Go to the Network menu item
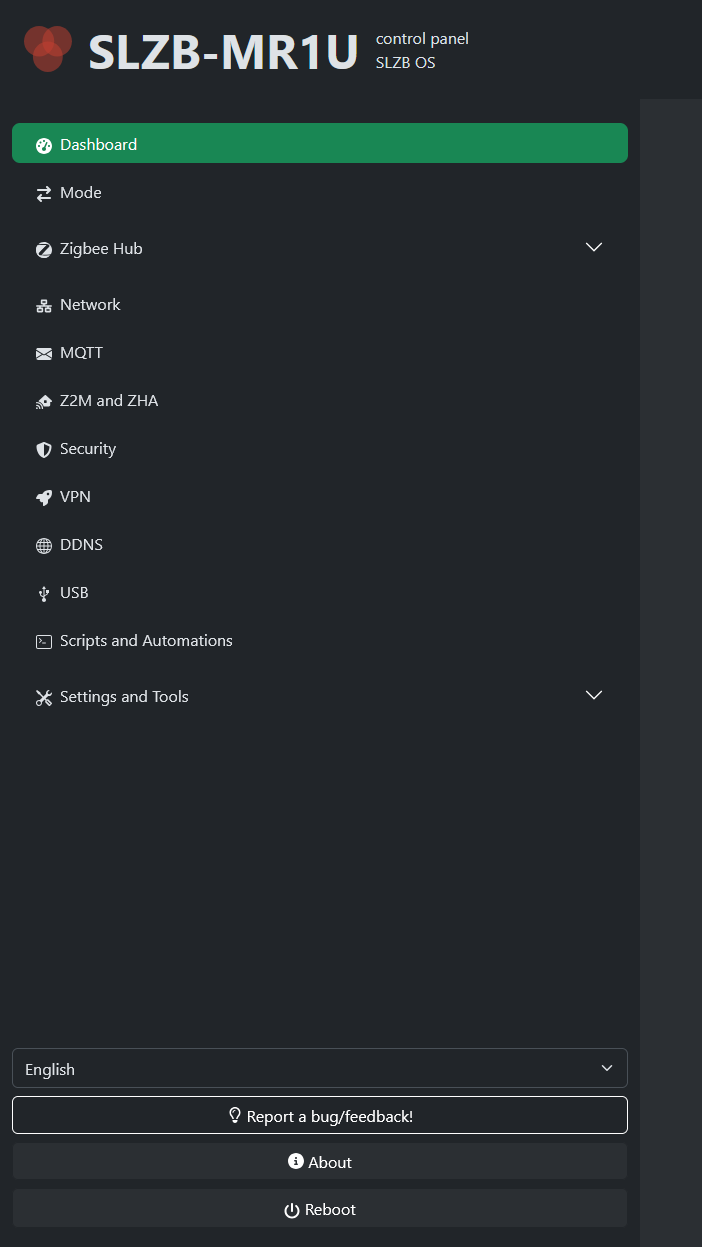The height and width of the screenshot is (1247, 702). pos(90,305)
